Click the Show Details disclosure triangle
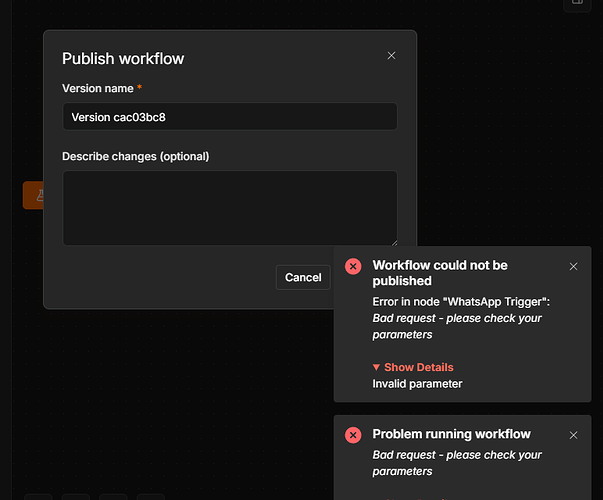Image resolution: width=603 pixels, height=500 pixels. (x=376, y=367)
